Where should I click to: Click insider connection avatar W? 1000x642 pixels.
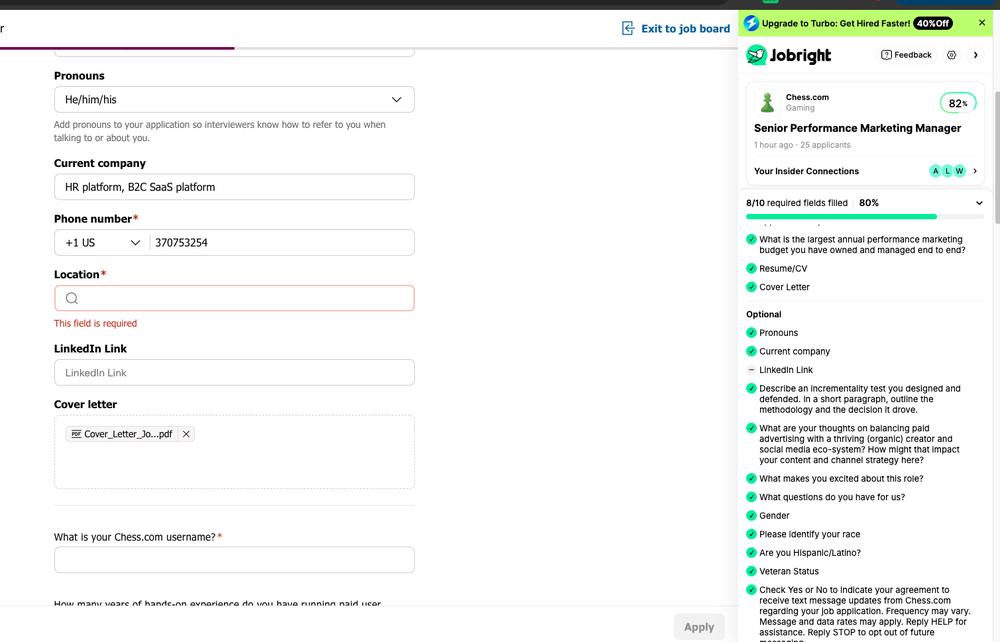[959, 171]
